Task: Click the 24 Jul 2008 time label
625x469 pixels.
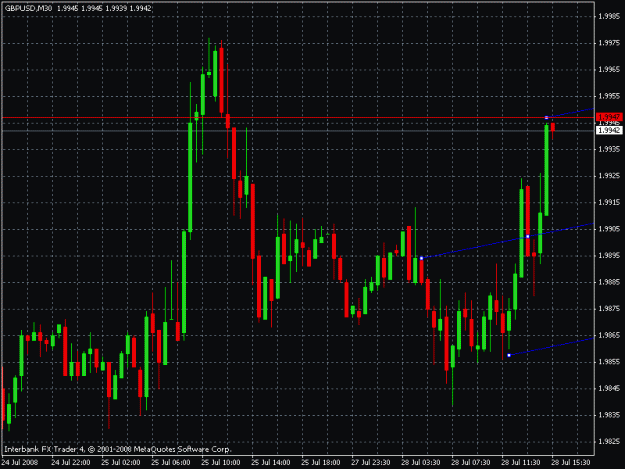Action: point(20,463)
